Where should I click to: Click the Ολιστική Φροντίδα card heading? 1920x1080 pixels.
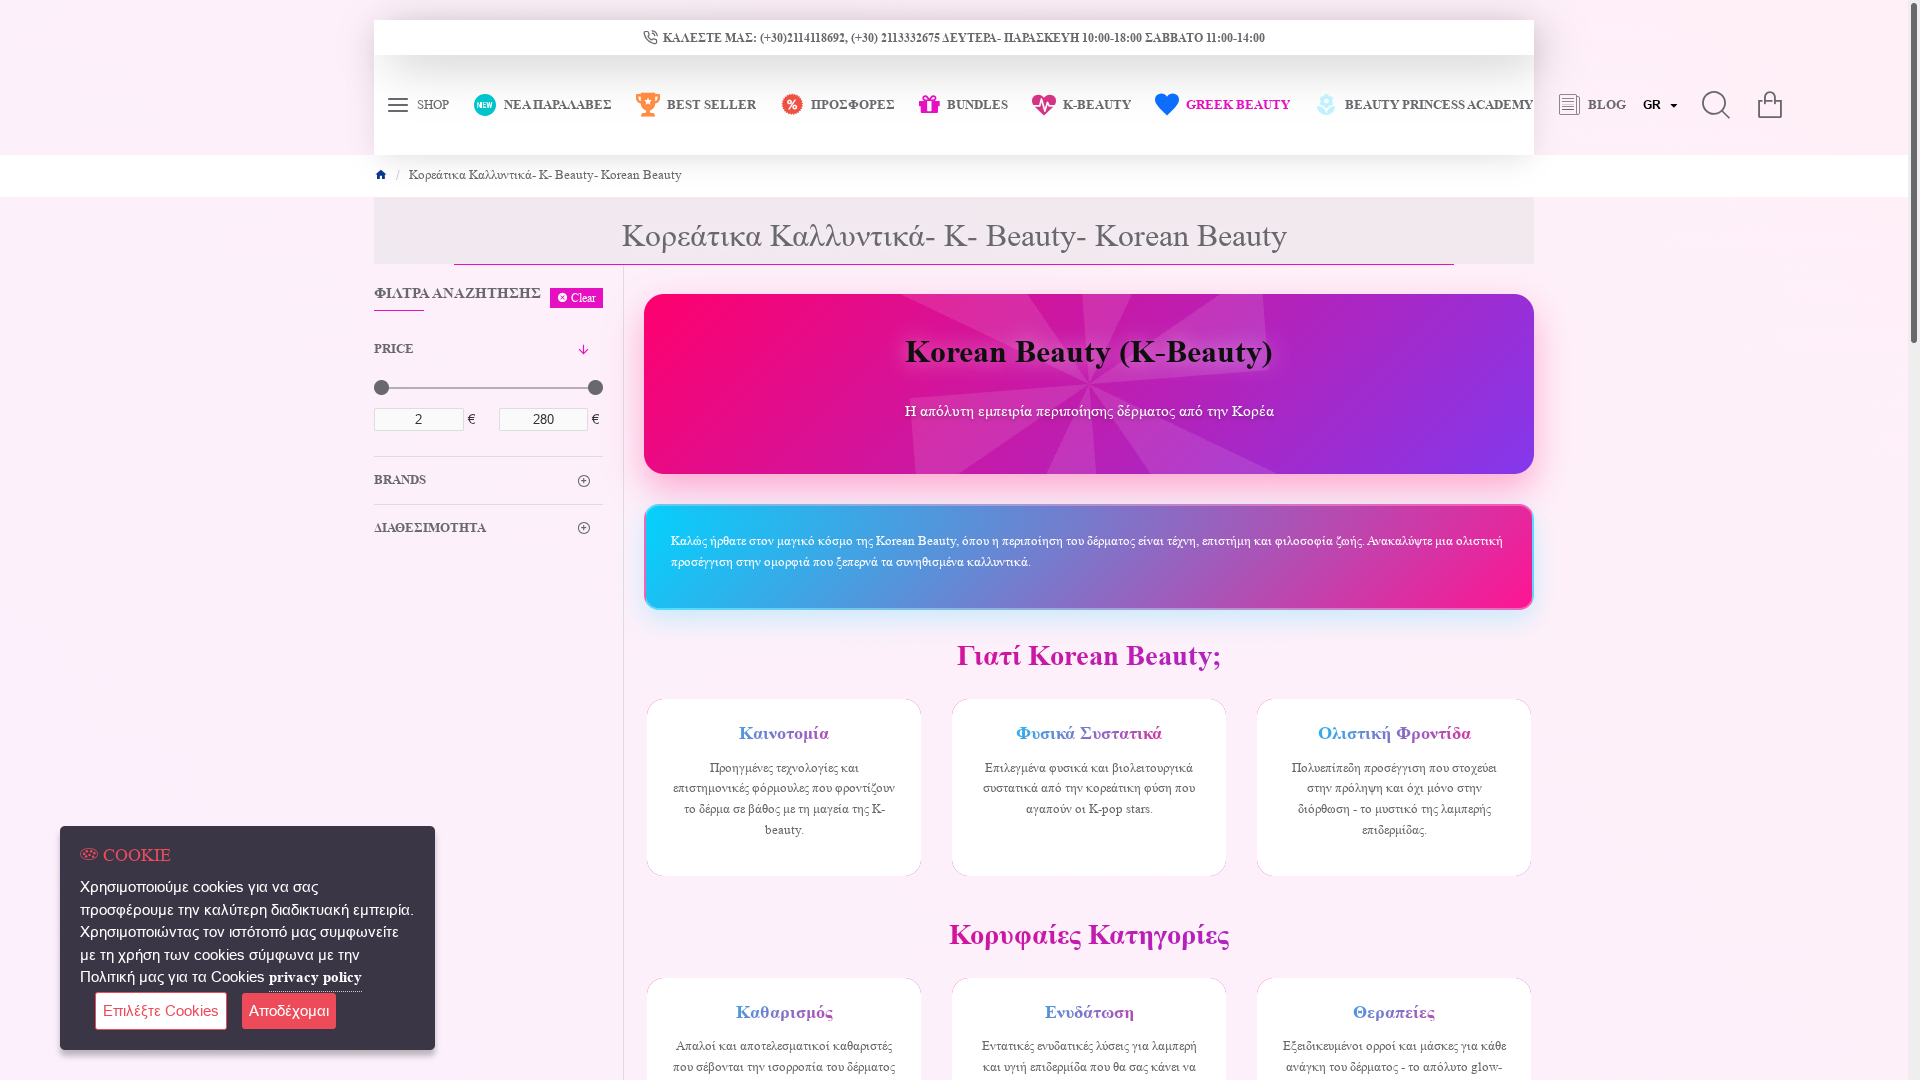1394,734
